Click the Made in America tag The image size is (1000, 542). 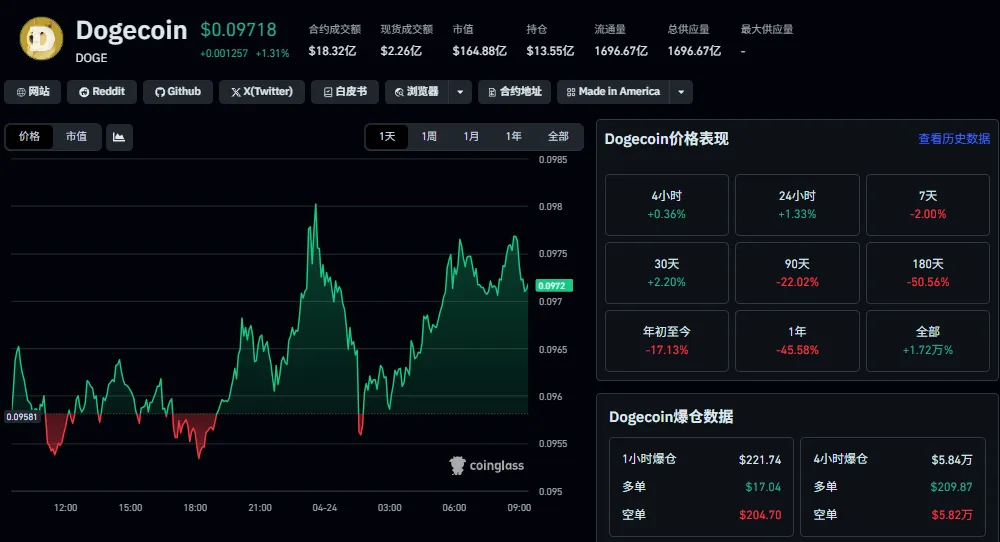pyautogui.click(x=614, y=92)
